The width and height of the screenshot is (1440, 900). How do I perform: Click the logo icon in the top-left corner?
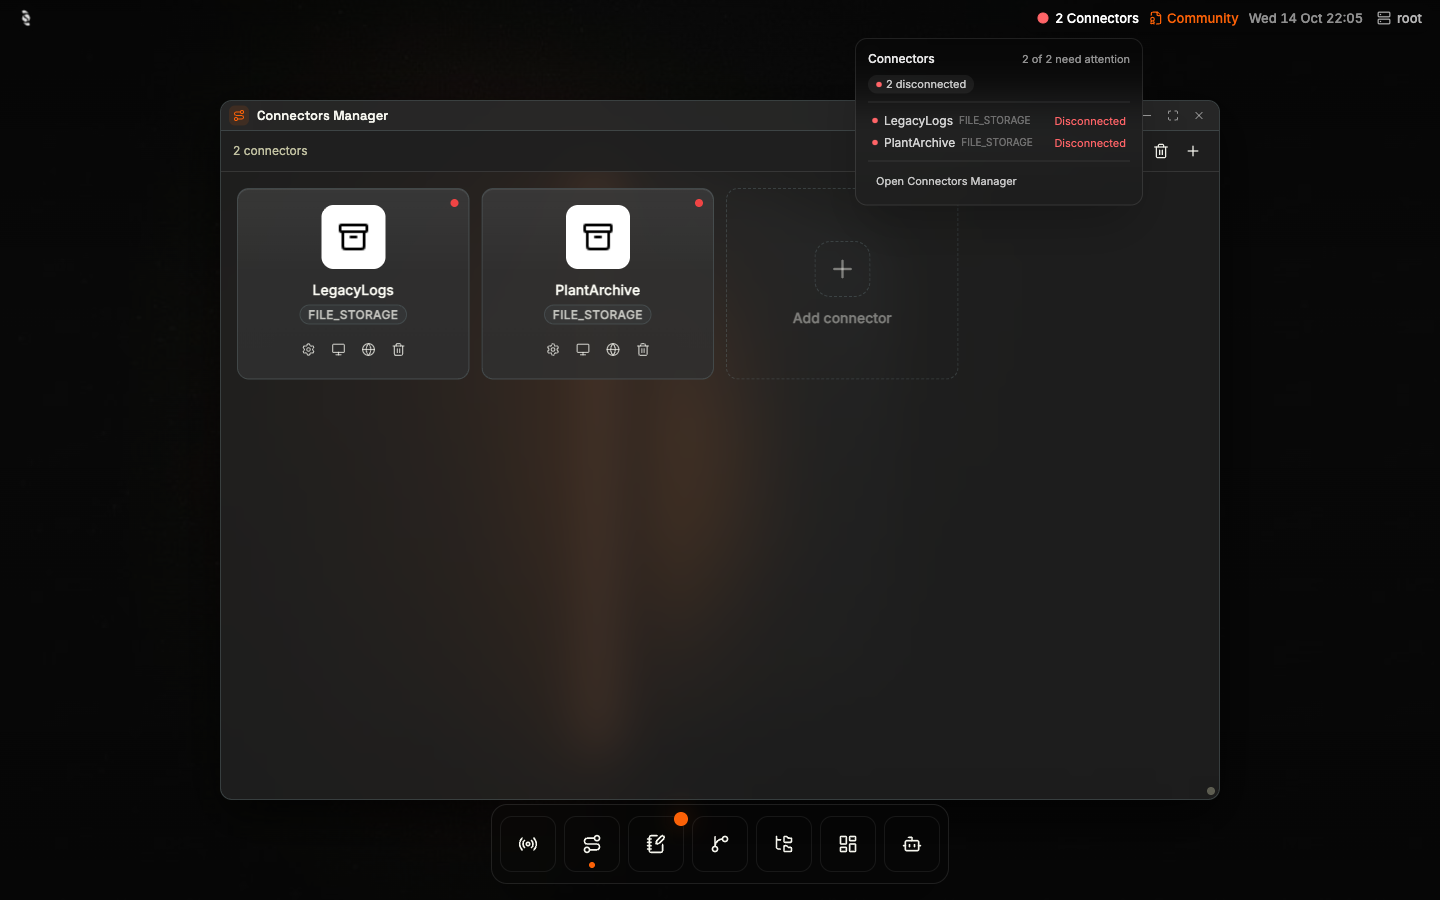[26, 18]
